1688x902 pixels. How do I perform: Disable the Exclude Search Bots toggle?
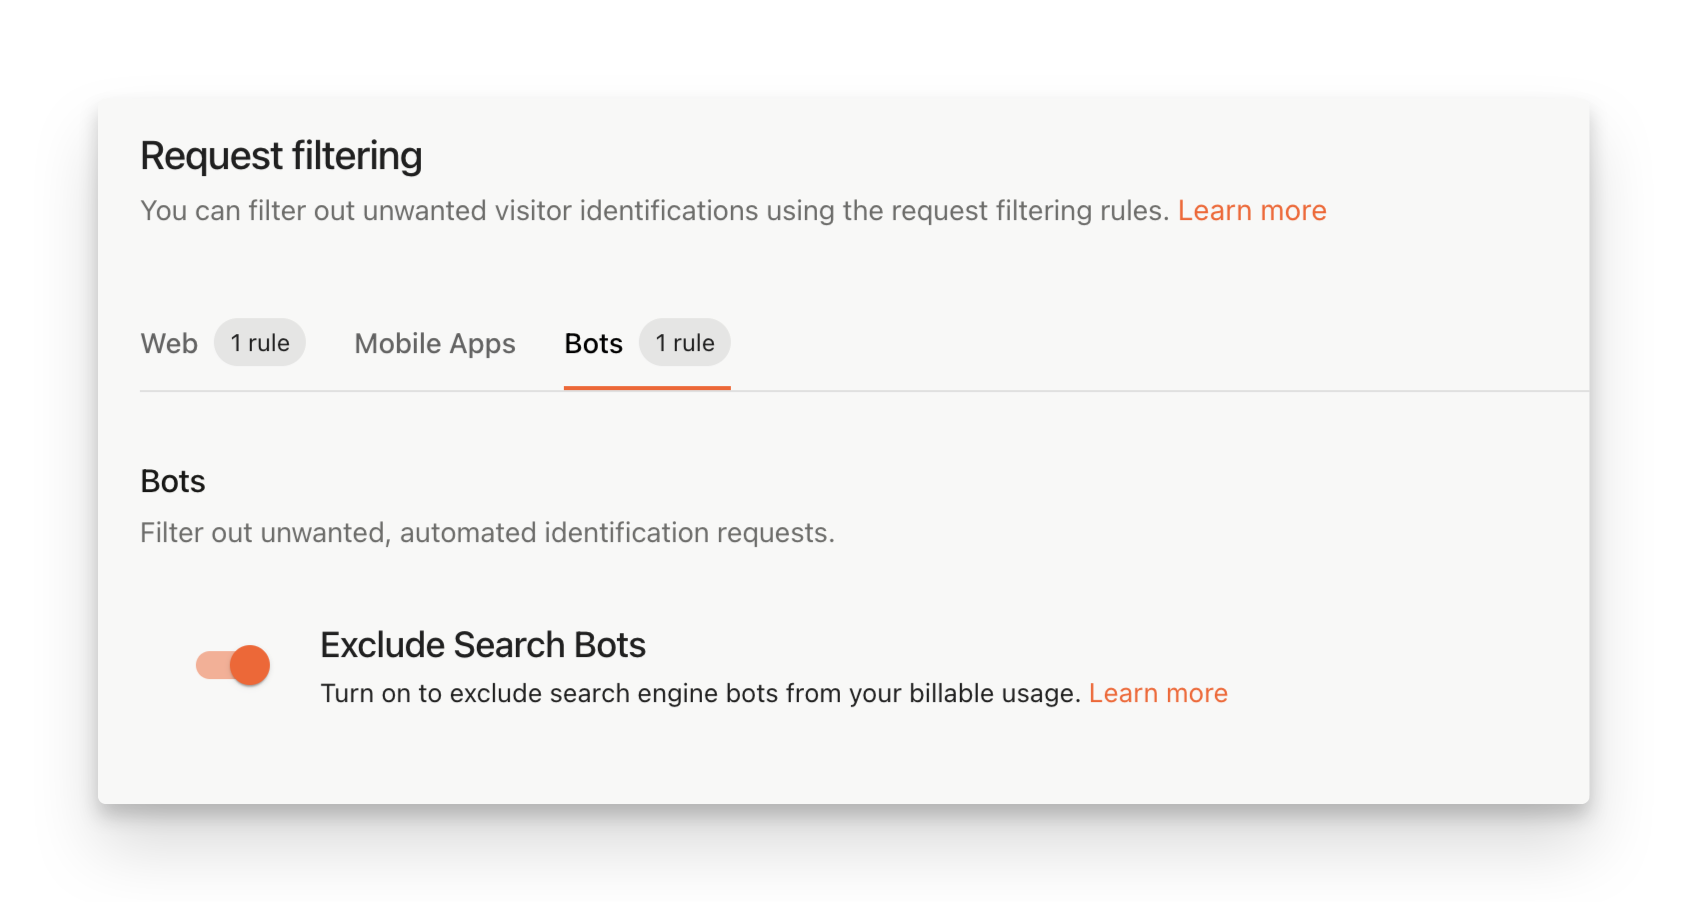pyautogui.click(x=232, y=664)
